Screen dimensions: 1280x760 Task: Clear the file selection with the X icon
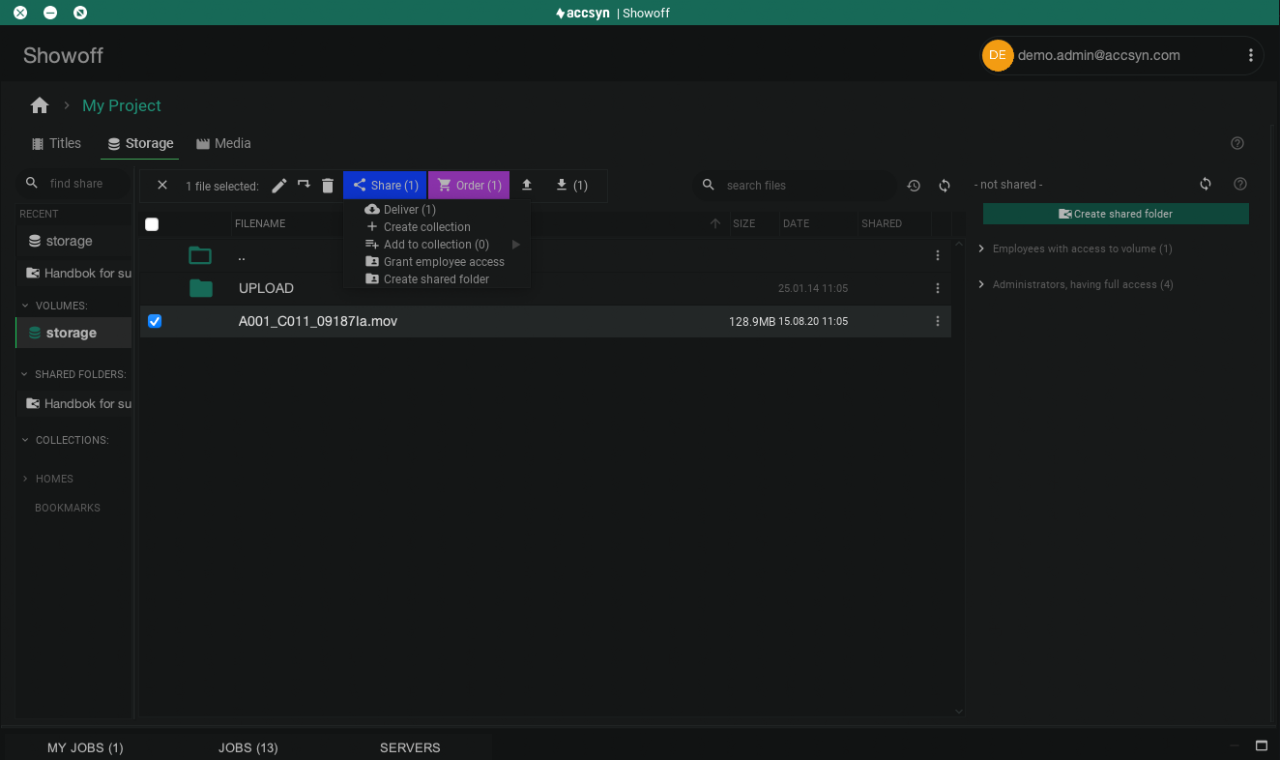pos(162,185)
